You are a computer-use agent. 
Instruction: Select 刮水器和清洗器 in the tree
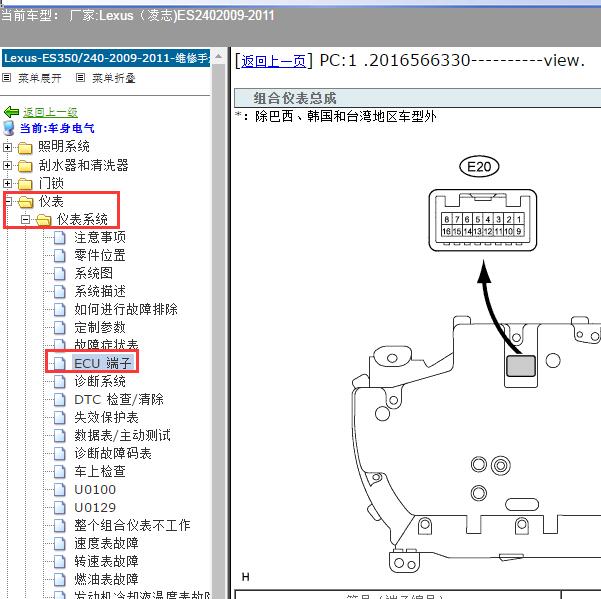(x=83, y=165)
